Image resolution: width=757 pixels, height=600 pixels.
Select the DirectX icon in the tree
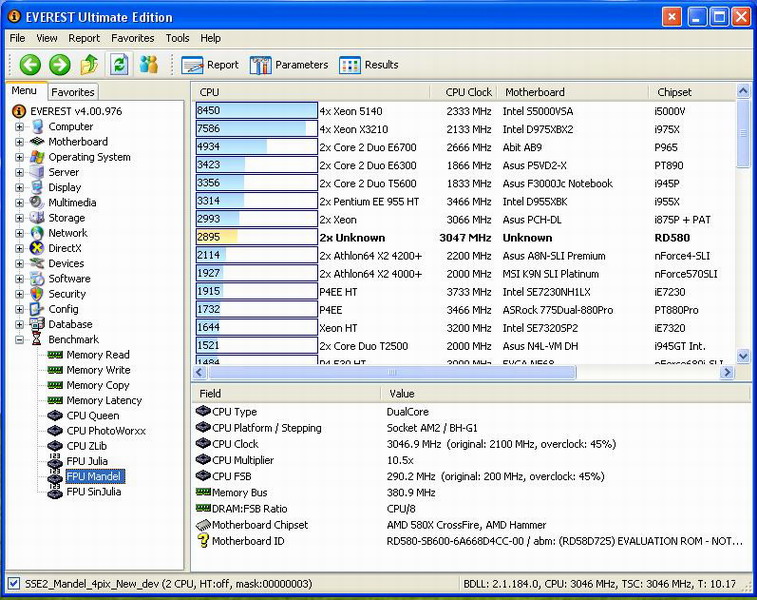coord(37,248)
